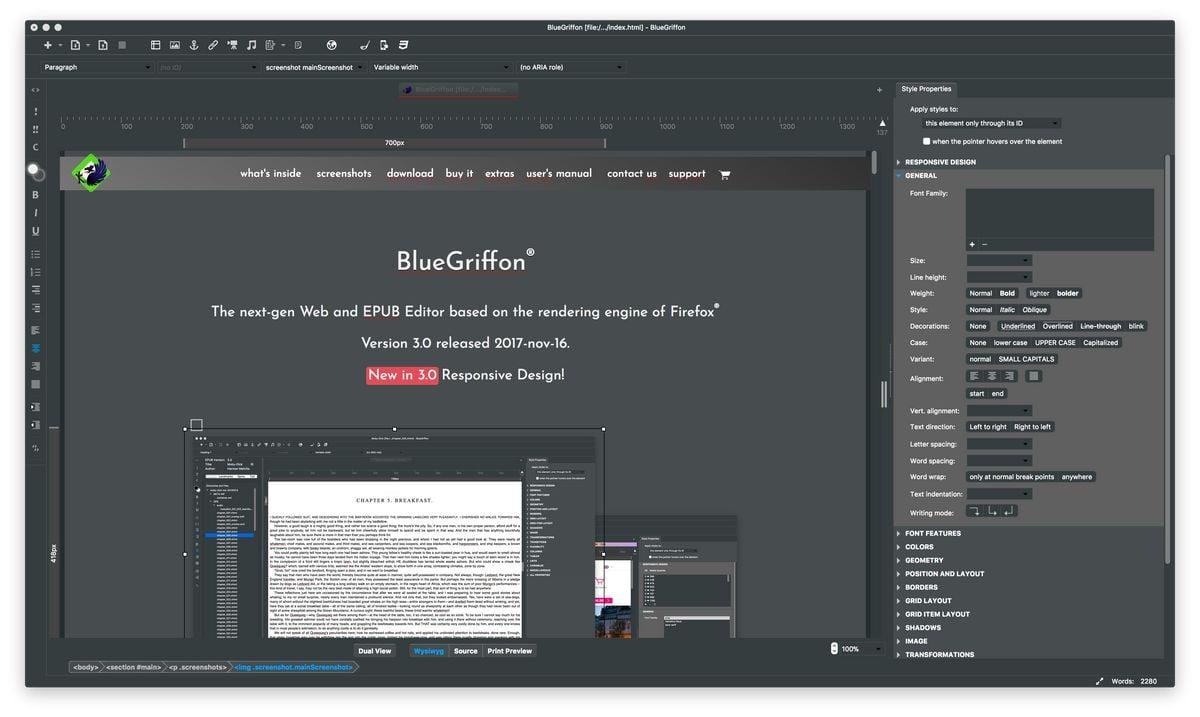
Task: Click the '<body>' breadcrumb element
Action: tap(85, 667)
